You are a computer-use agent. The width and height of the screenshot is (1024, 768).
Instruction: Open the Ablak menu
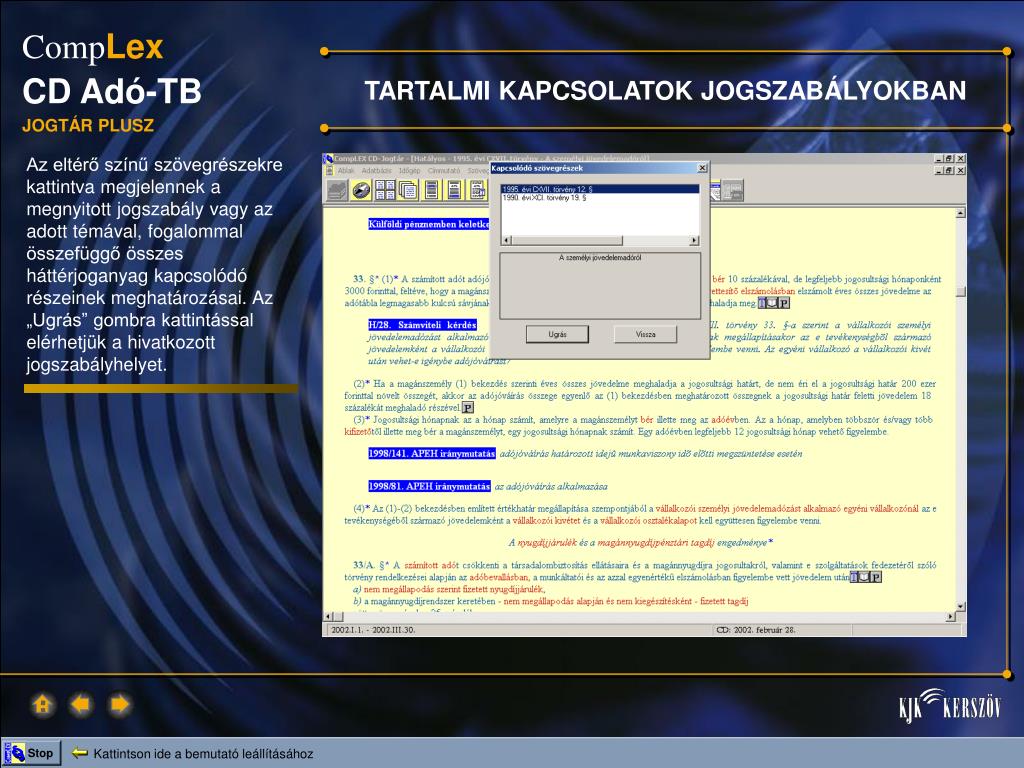click(x=346, y=170)
